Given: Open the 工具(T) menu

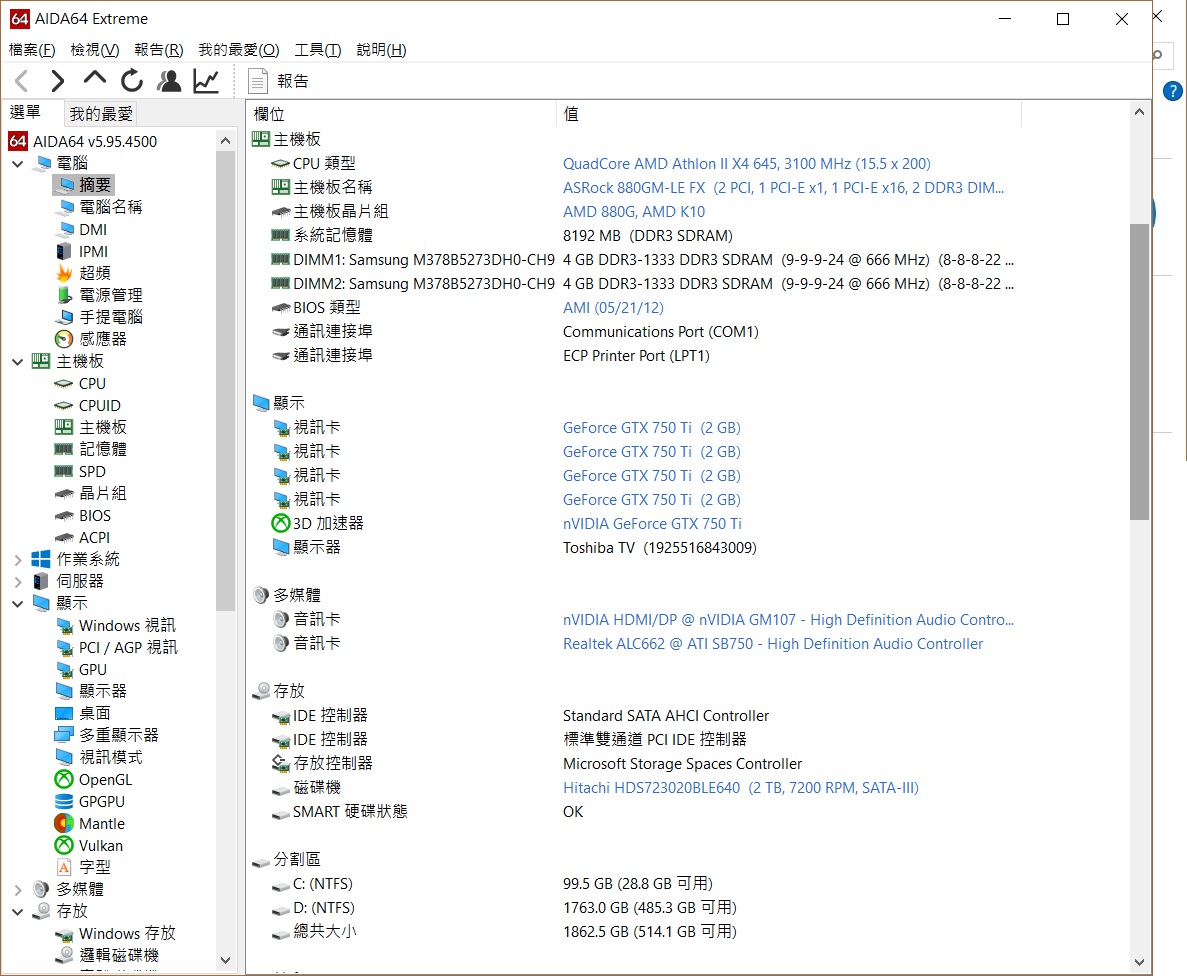Looking at the screenshot, I should click(317, 50).
